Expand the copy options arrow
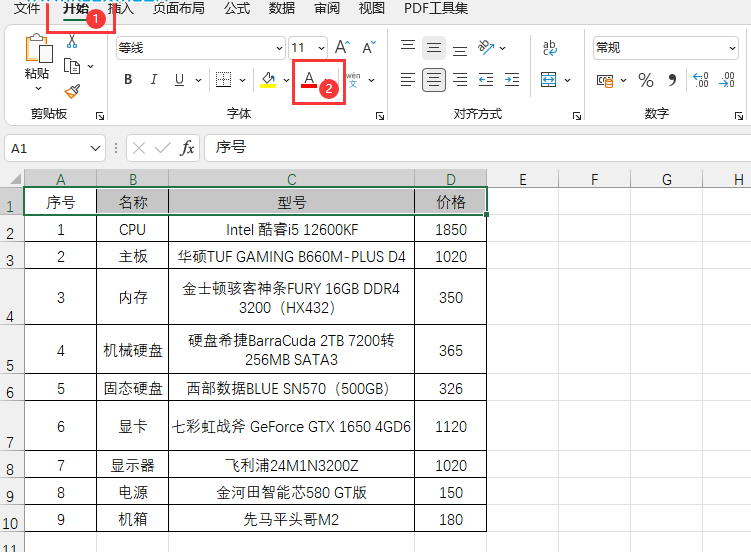This screenshot has width=751, height=552. point(91,66)
